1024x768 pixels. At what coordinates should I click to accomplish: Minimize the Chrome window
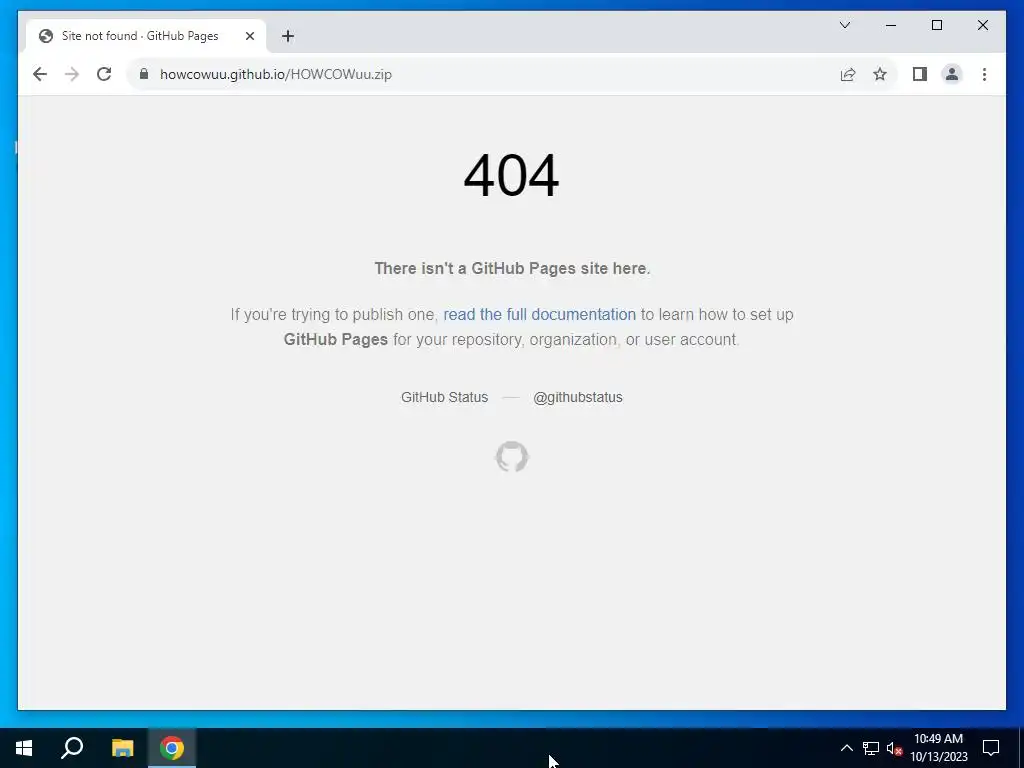891,25
